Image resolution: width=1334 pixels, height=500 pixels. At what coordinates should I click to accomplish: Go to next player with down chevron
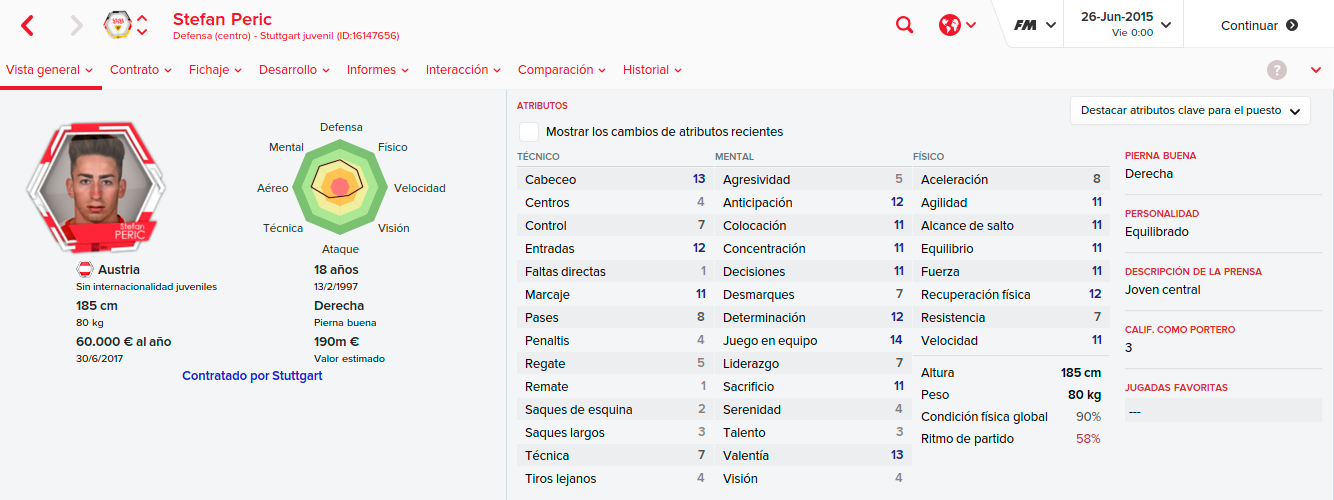pyautogui.click(x=142, y=32)
